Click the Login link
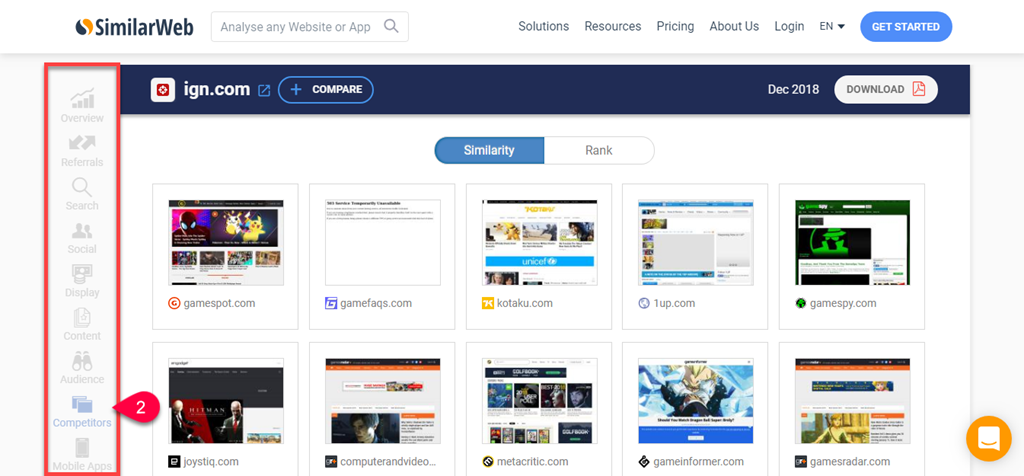This screenshot has width=1024, height=476. click(789, 27)
